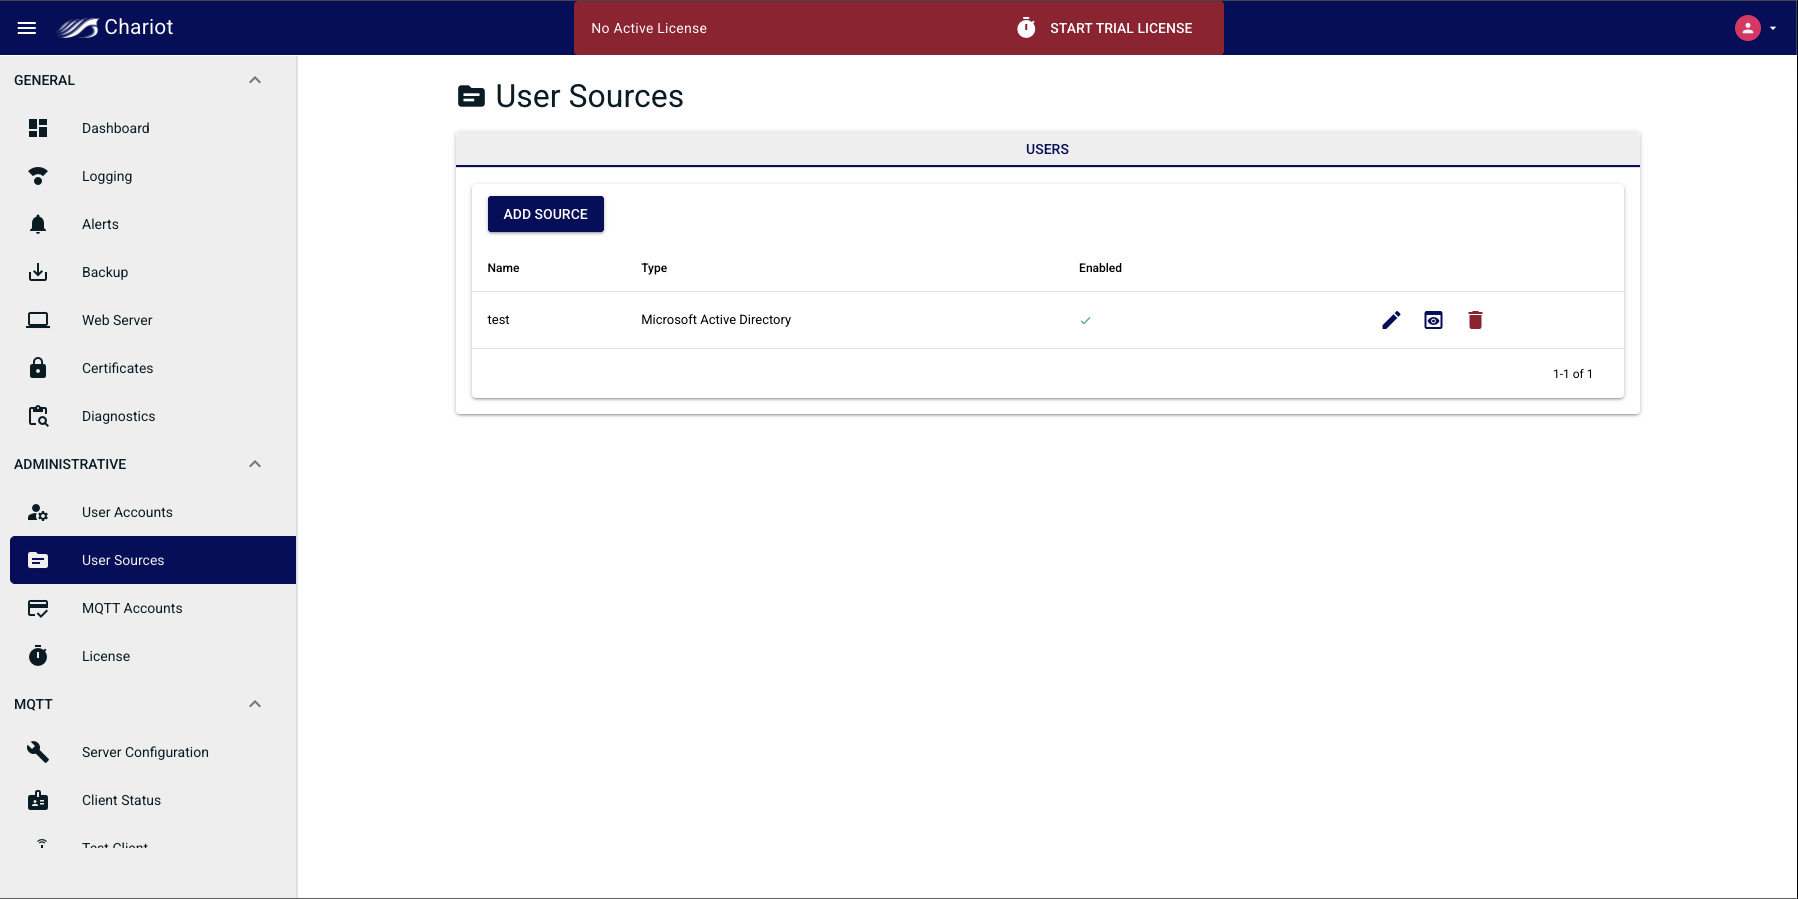
Task: Open the user profile dropdown
Action: 1755,28
